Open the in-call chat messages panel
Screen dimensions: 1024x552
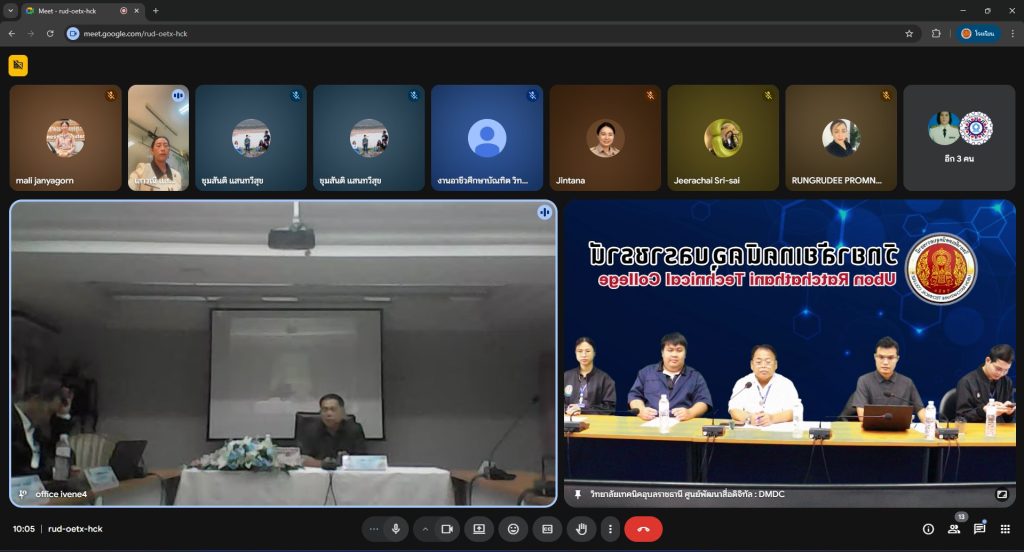pyautogui.click(x=979, y=529)
